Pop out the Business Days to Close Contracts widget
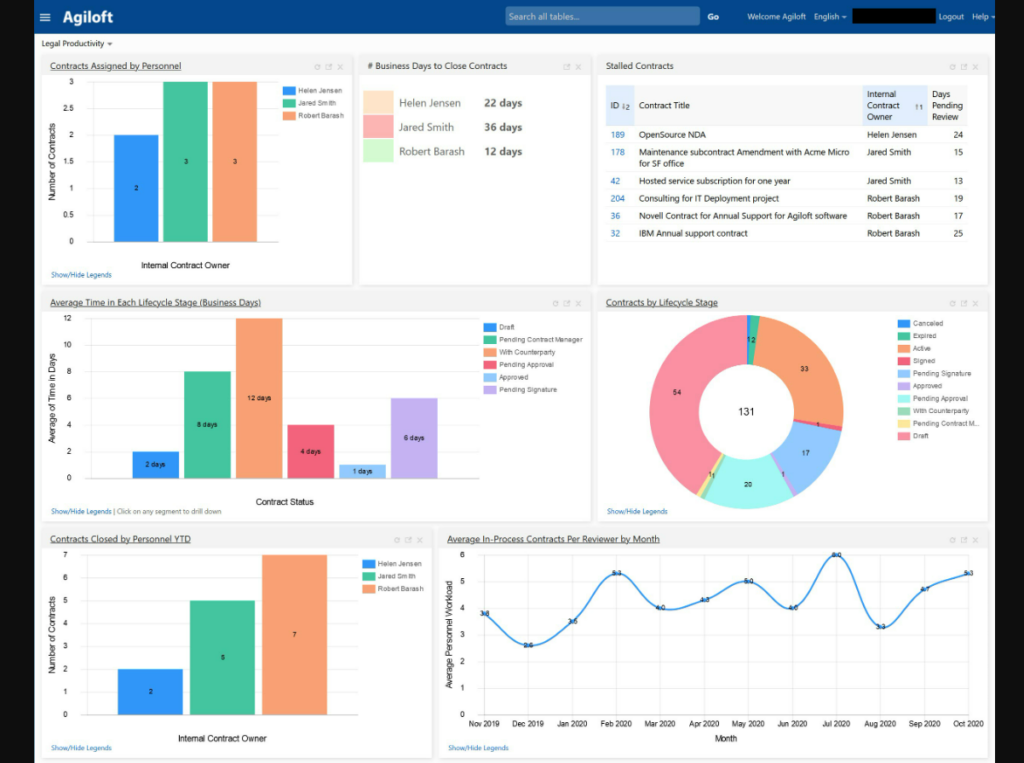This screenshot has height=763, width=1024. pyautogui.click(x=566, y=66)
